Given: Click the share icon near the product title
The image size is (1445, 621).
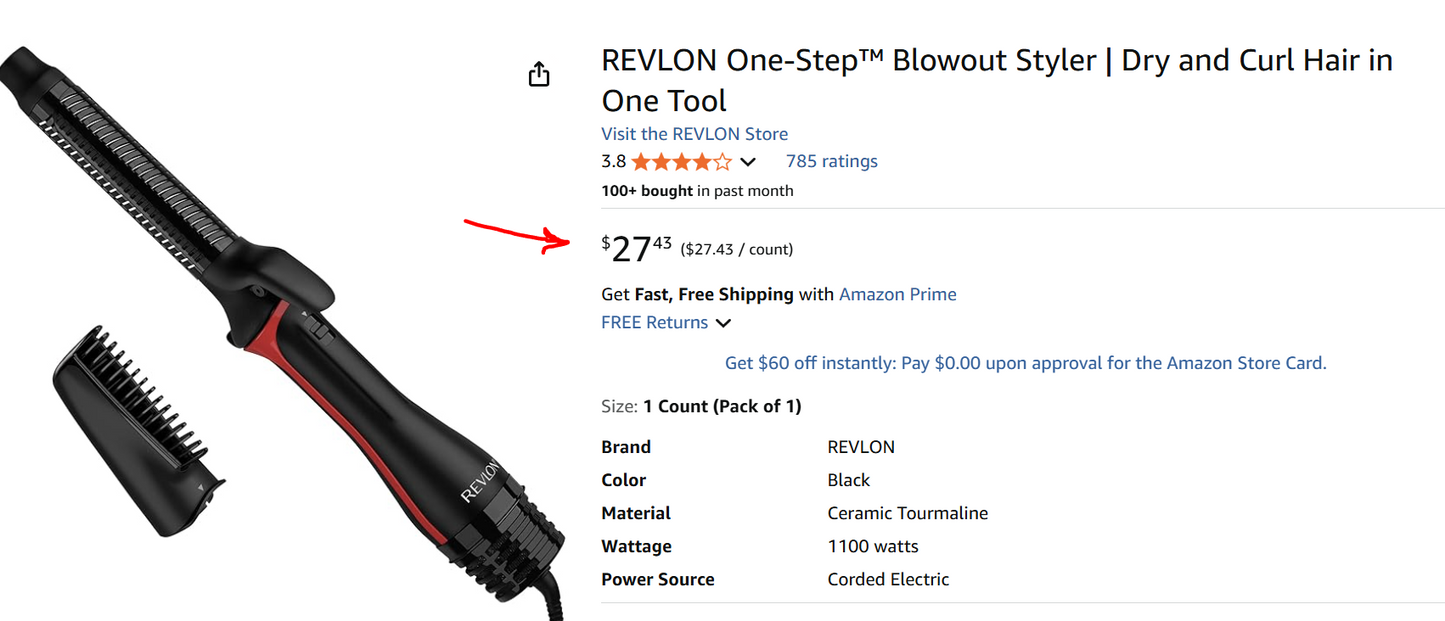Looking at the screenshot, I should (x=539, y=73).
